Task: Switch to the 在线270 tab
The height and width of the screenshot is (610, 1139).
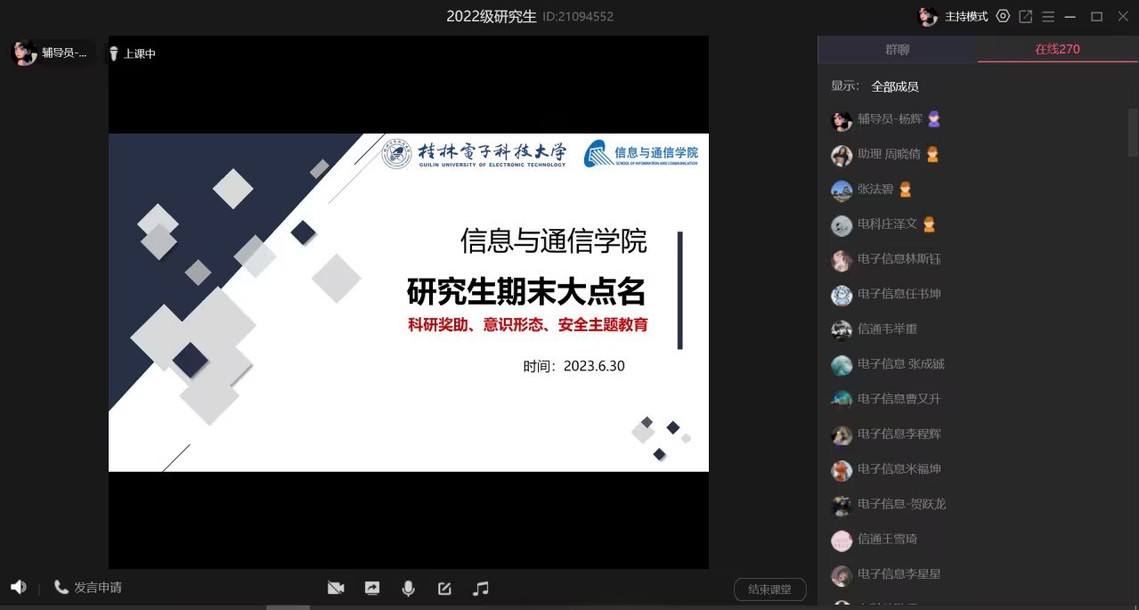Action: [1057, 49]
